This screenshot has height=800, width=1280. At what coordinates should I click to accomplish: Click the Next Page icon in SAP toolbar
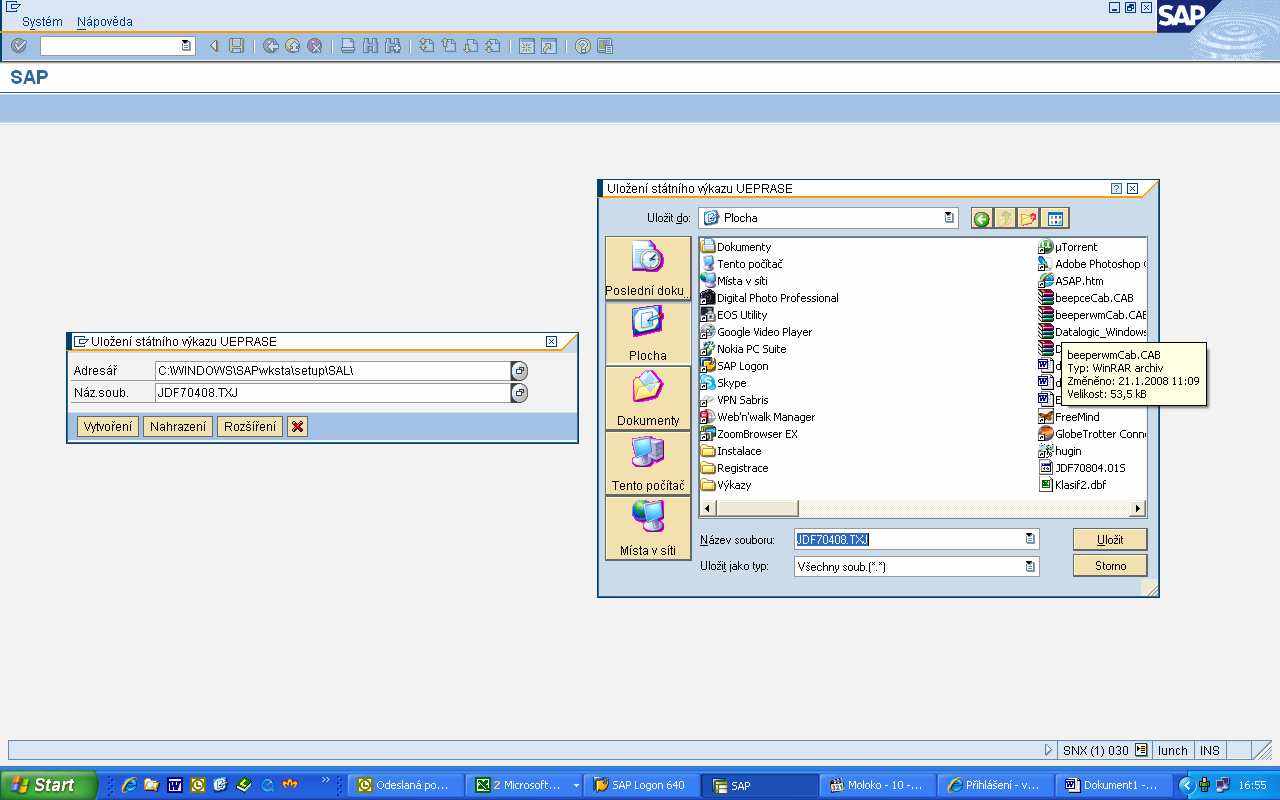coord(470,46)
